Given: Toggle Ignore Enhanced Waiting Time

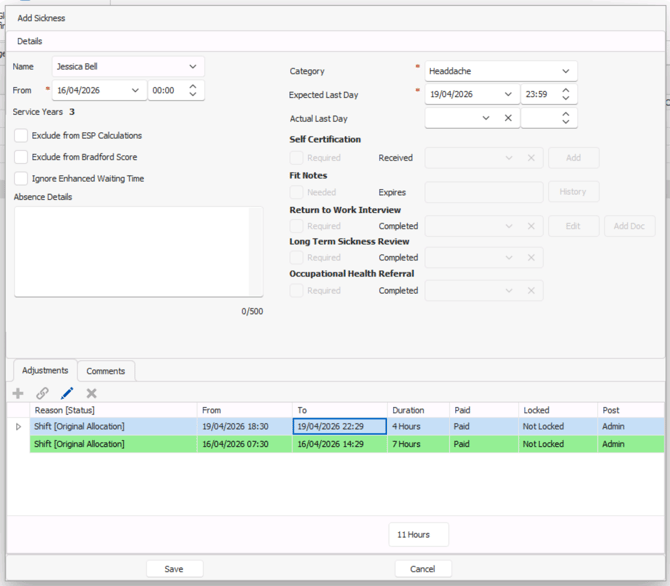Looking at the screenshot, I should click(21, 179).
